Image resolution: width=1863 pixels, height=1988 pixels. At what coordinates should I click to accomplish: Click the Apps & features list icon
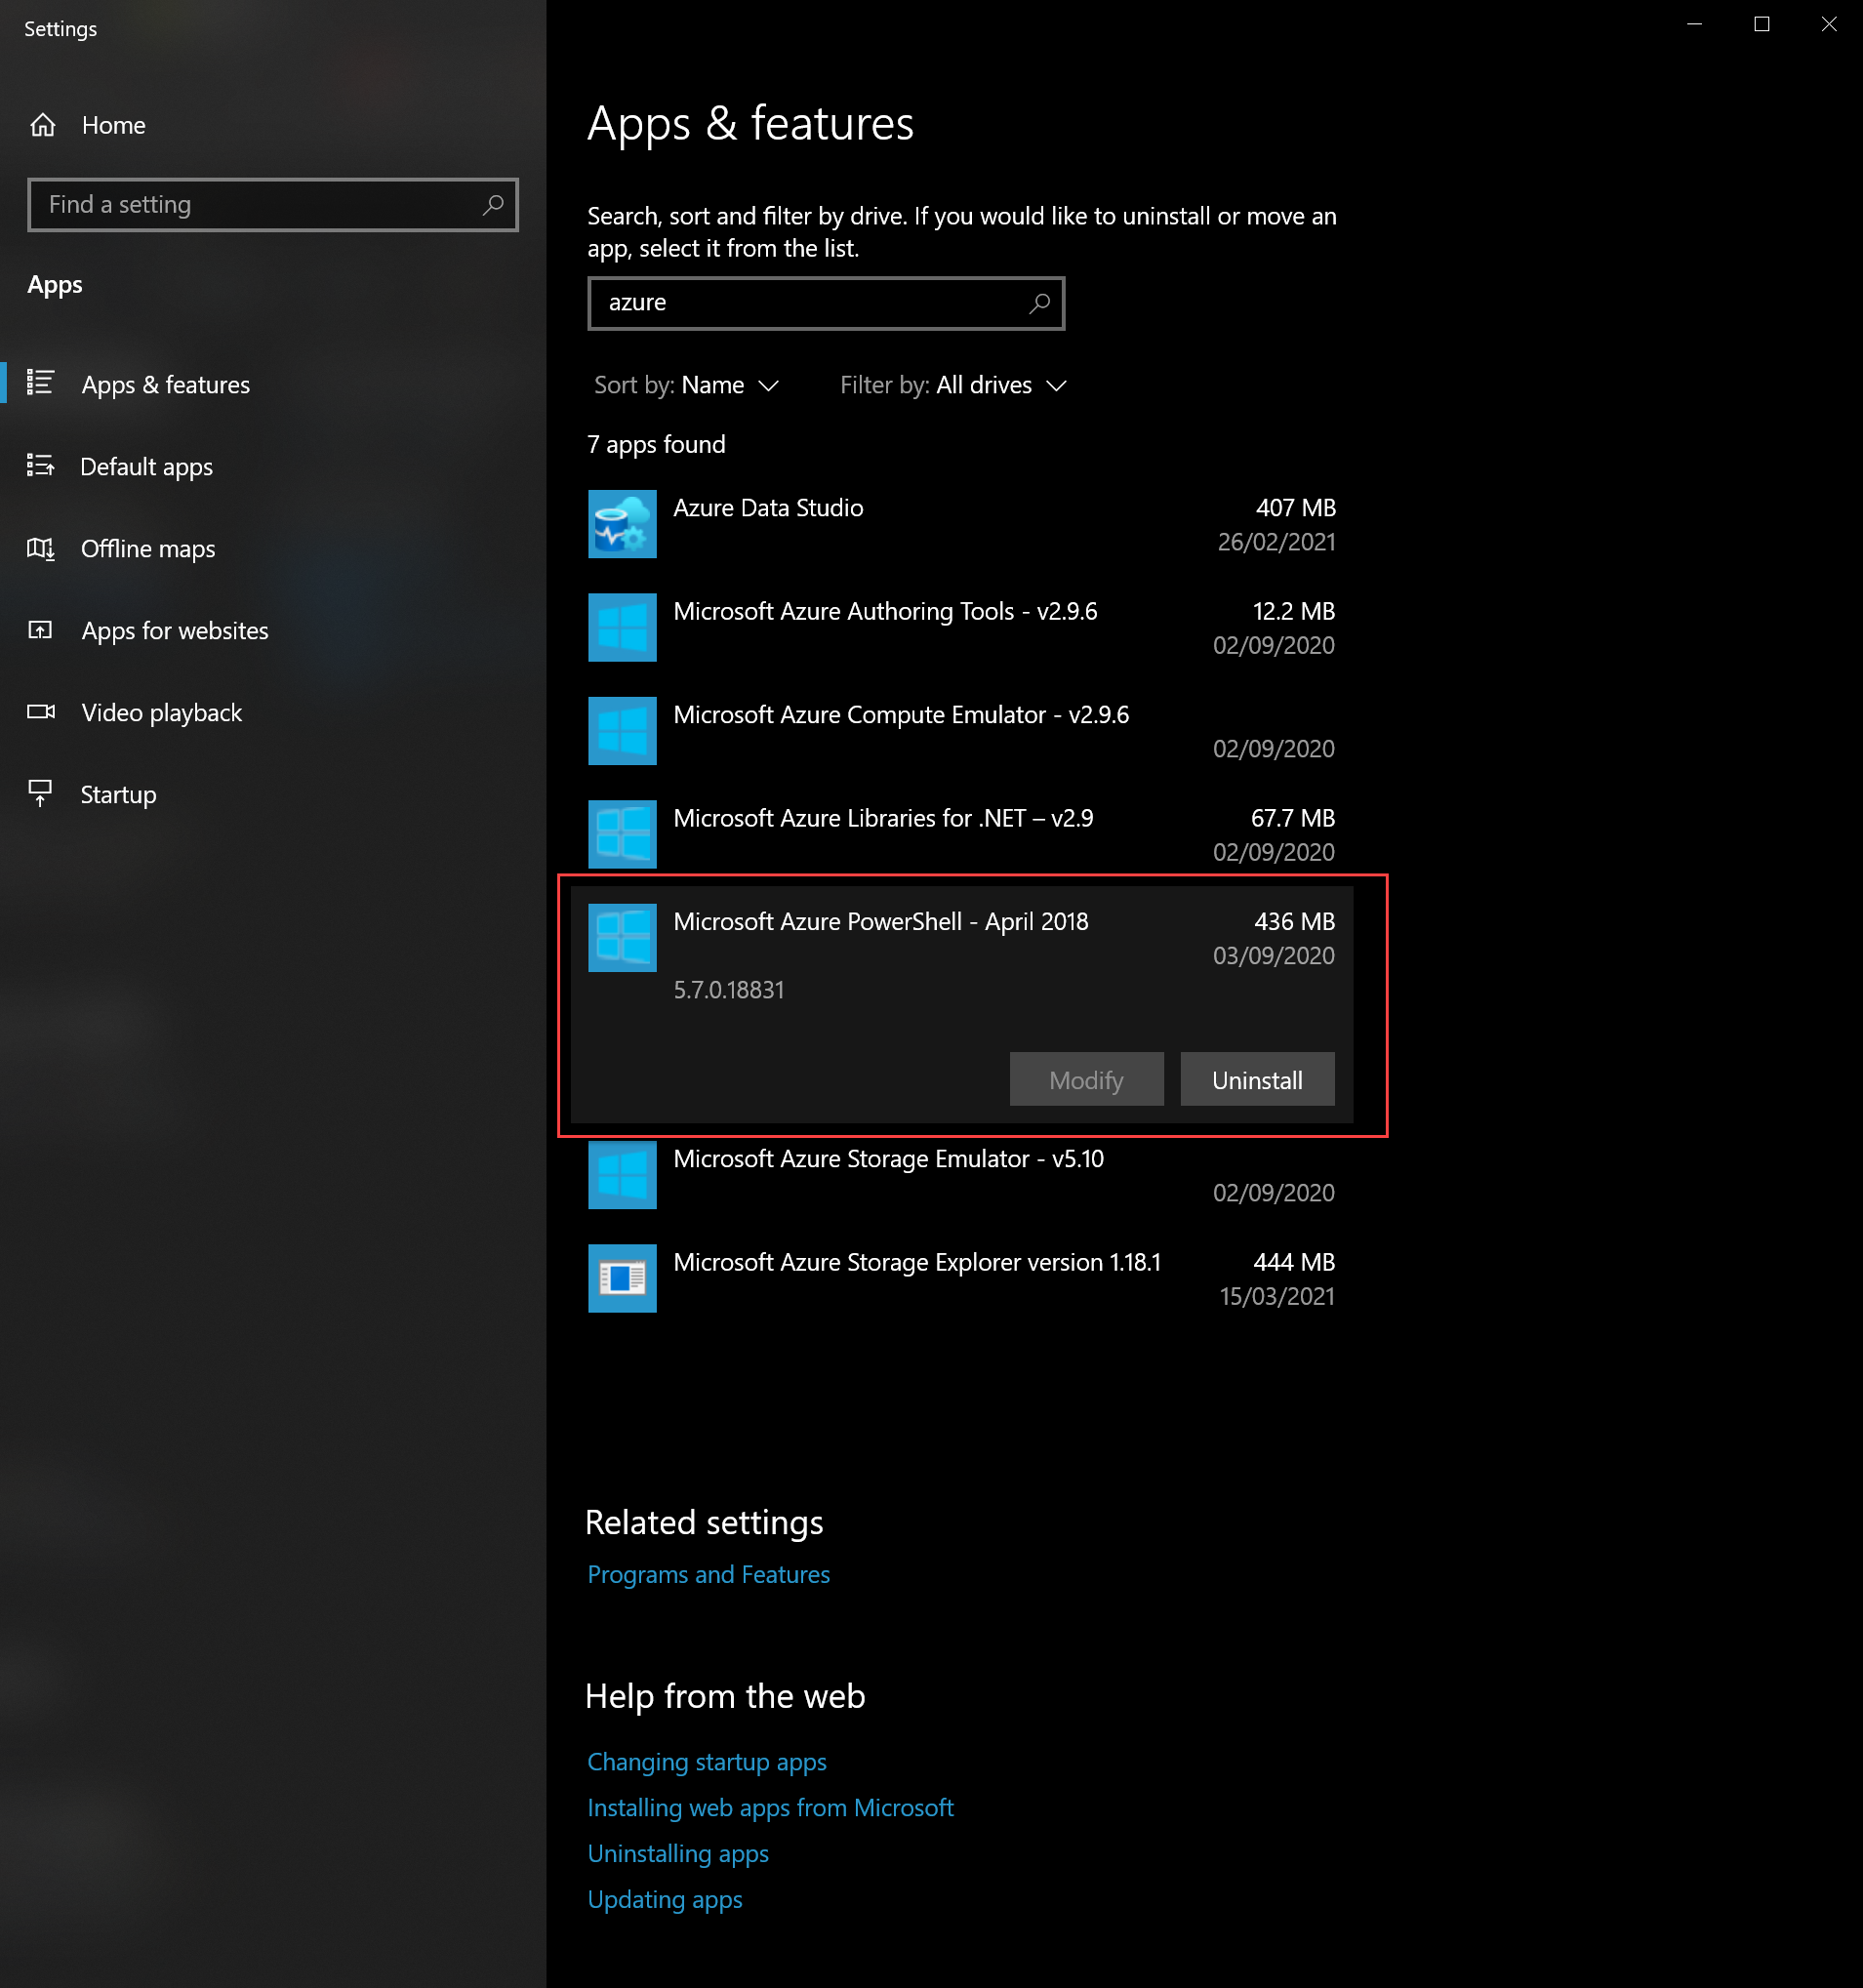coord(40,383)
